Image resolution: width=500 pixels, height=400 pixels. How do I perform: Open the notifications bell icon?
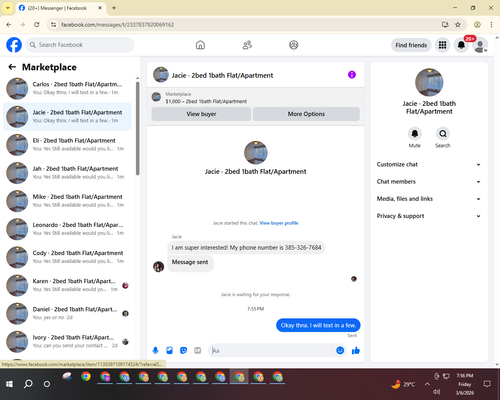pos(461,45)
